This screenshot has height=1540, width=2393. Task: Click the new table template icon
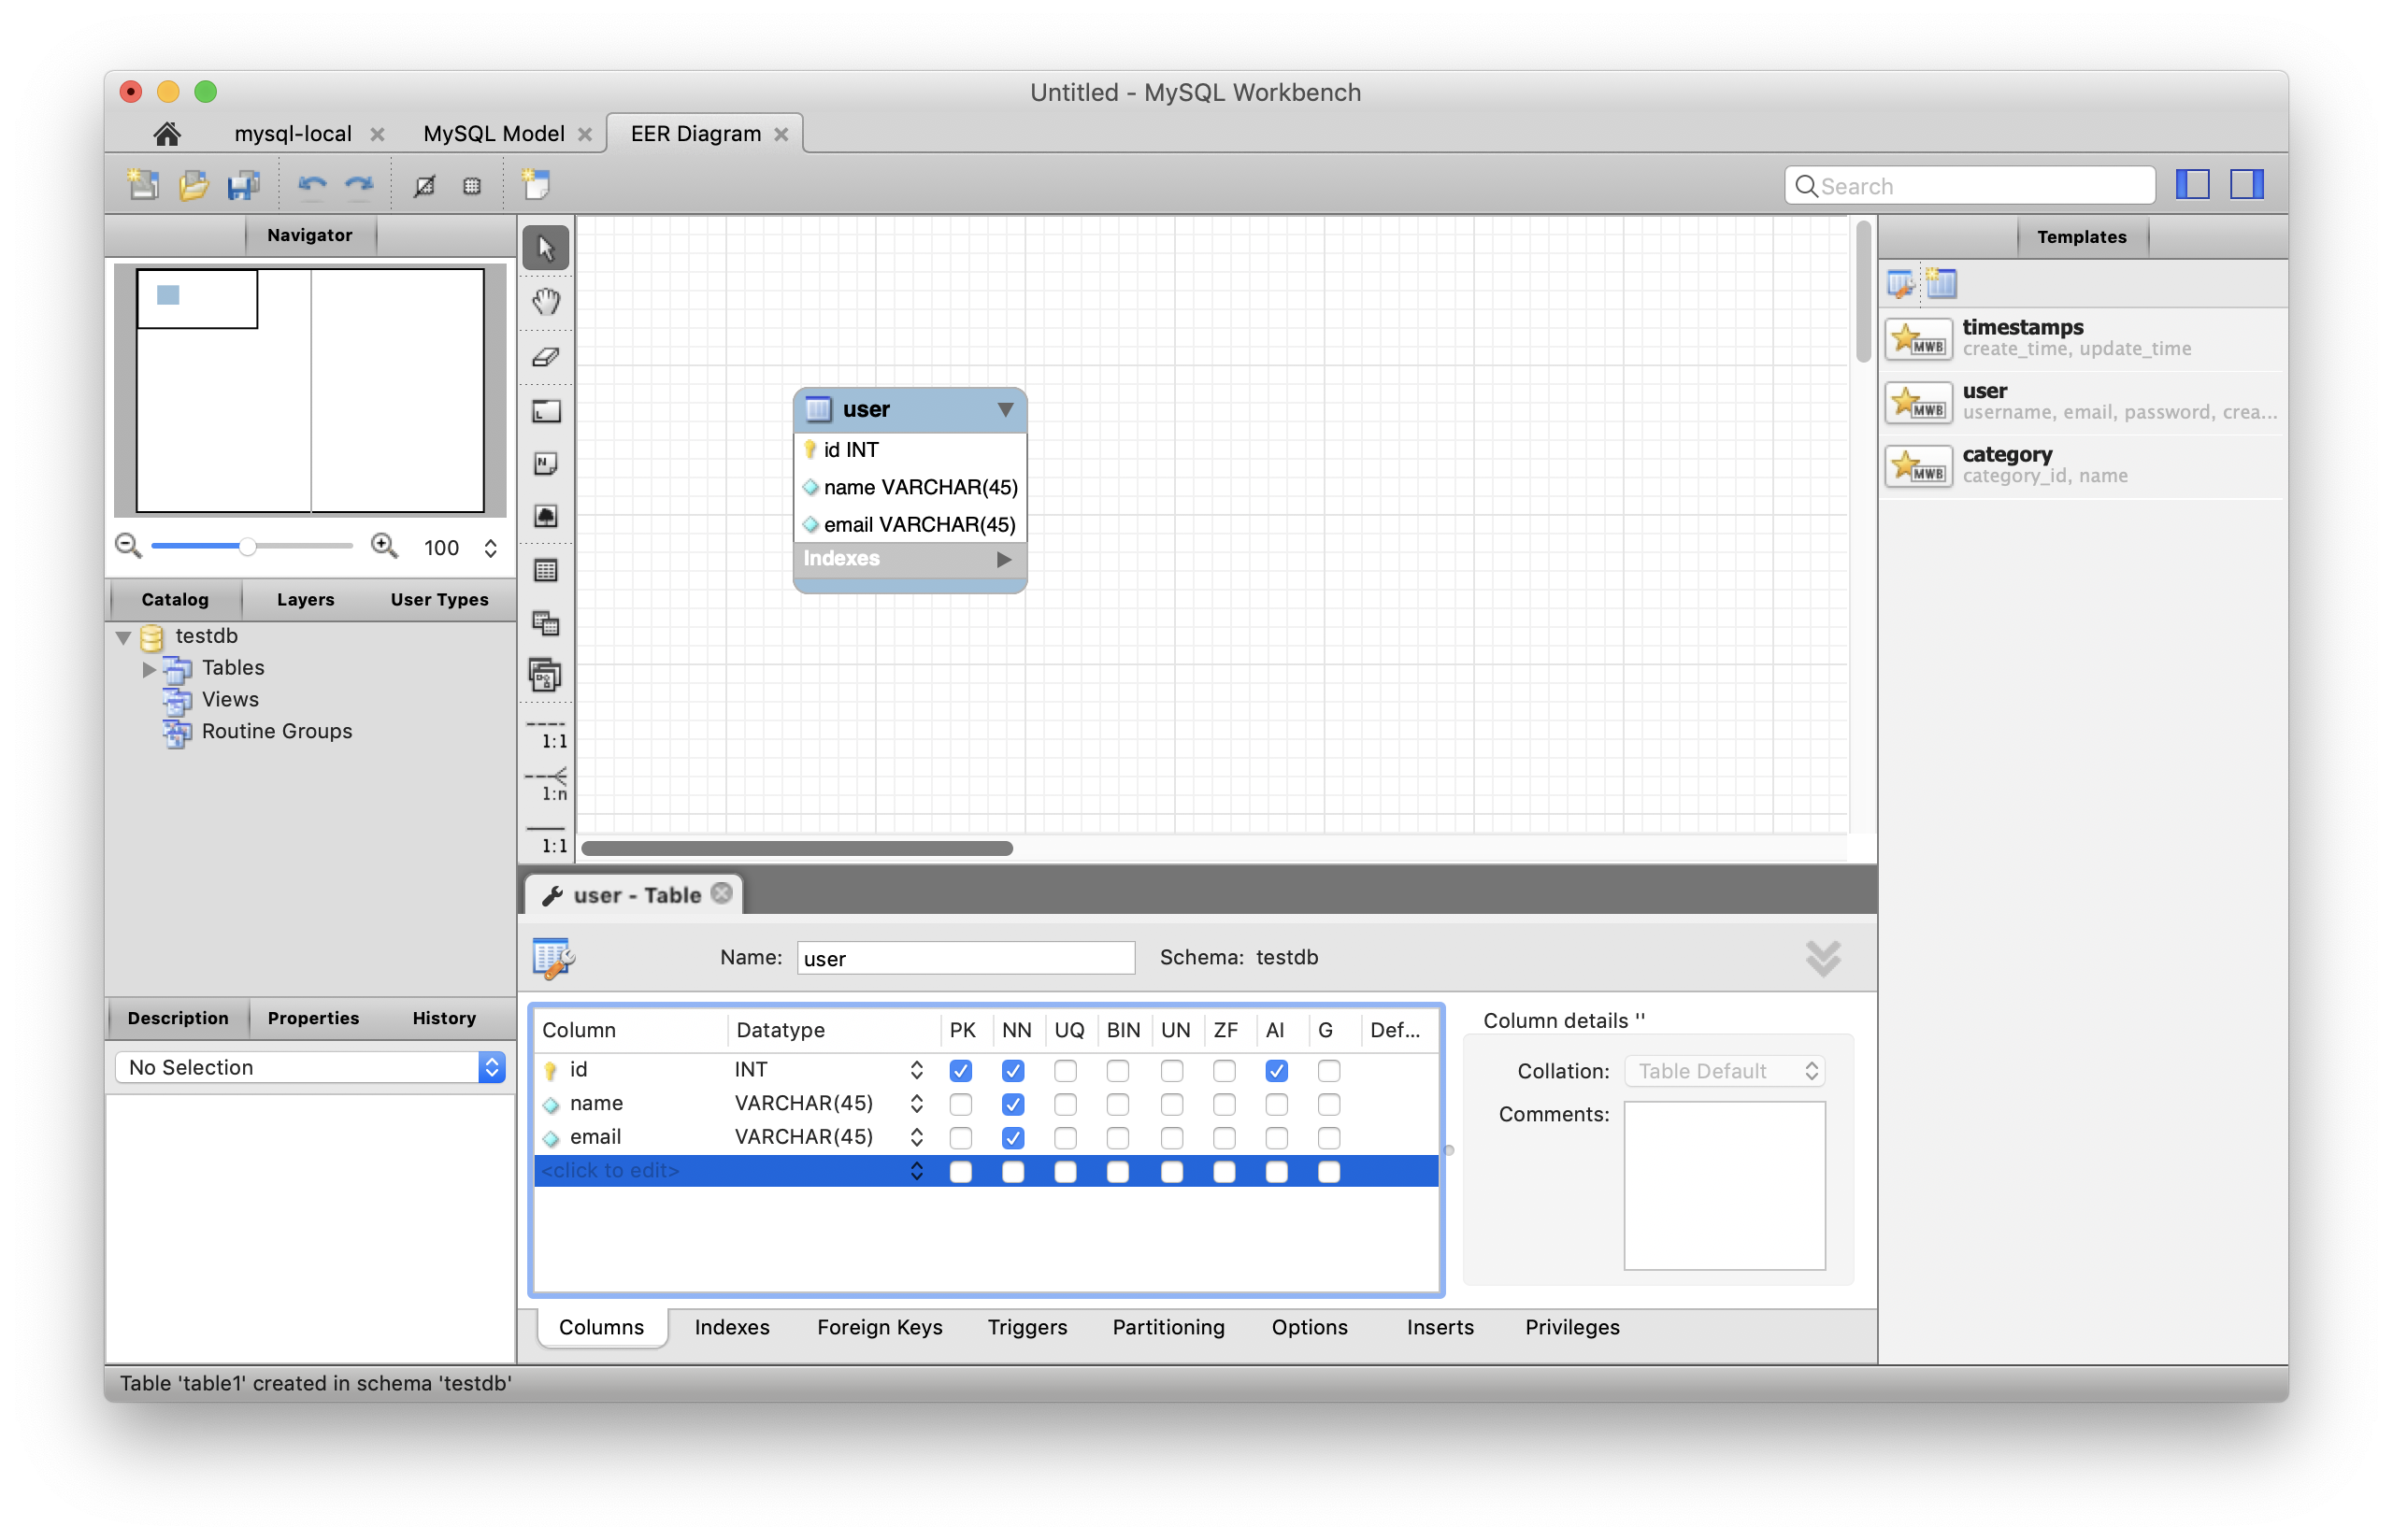tap(1942, 284)
